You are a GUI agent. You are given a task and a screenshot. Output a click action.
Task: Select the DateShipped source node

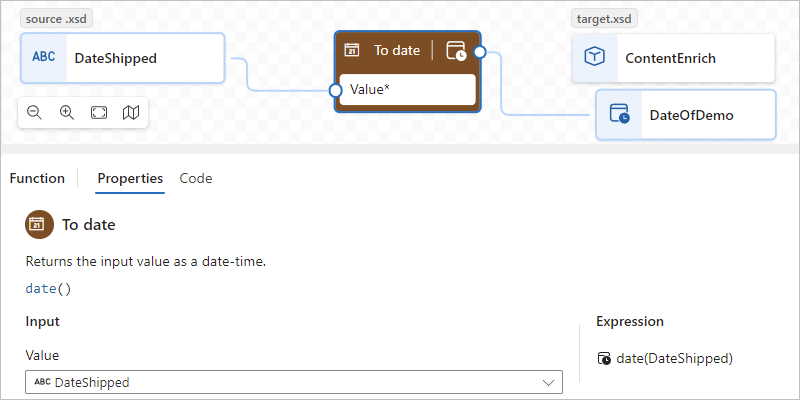pyautogui.click(x=122, y=58)
